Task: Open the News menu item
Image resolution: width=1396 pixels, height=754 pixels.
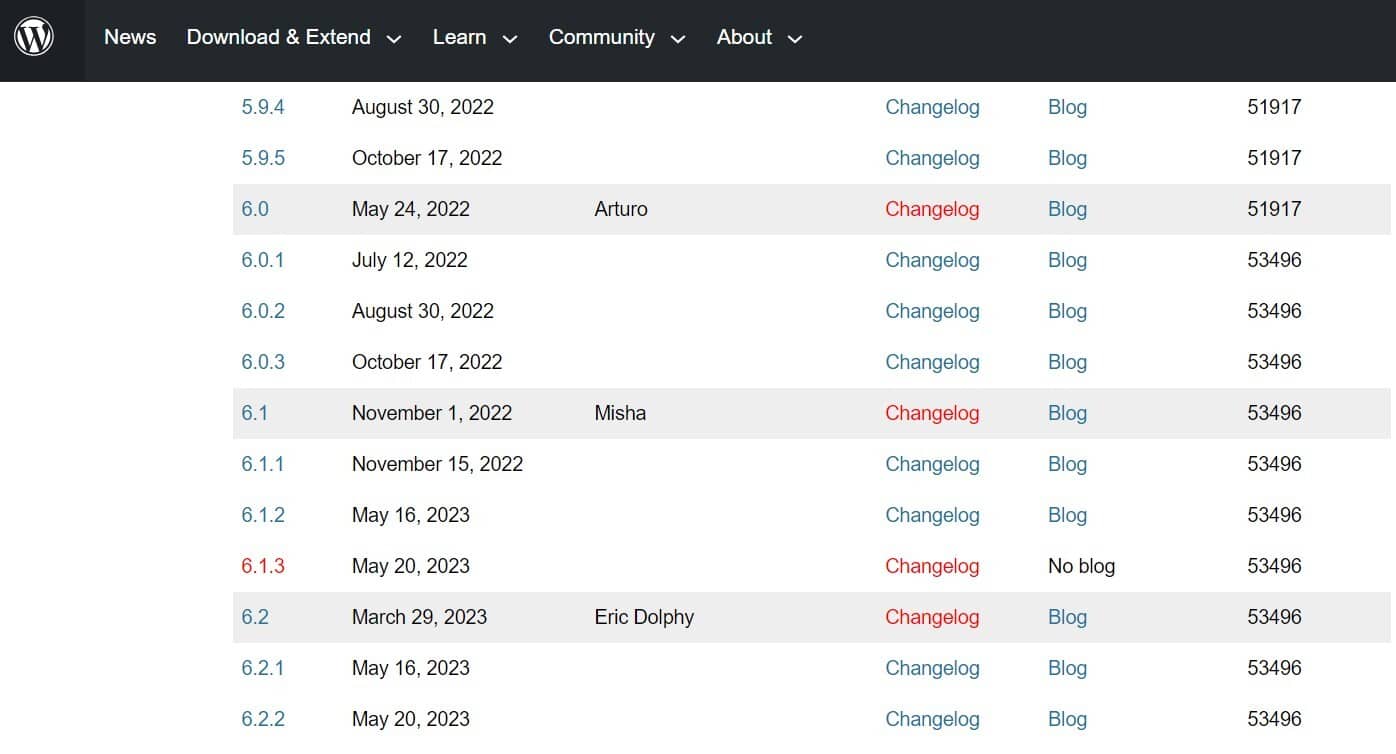Action: 130,37
